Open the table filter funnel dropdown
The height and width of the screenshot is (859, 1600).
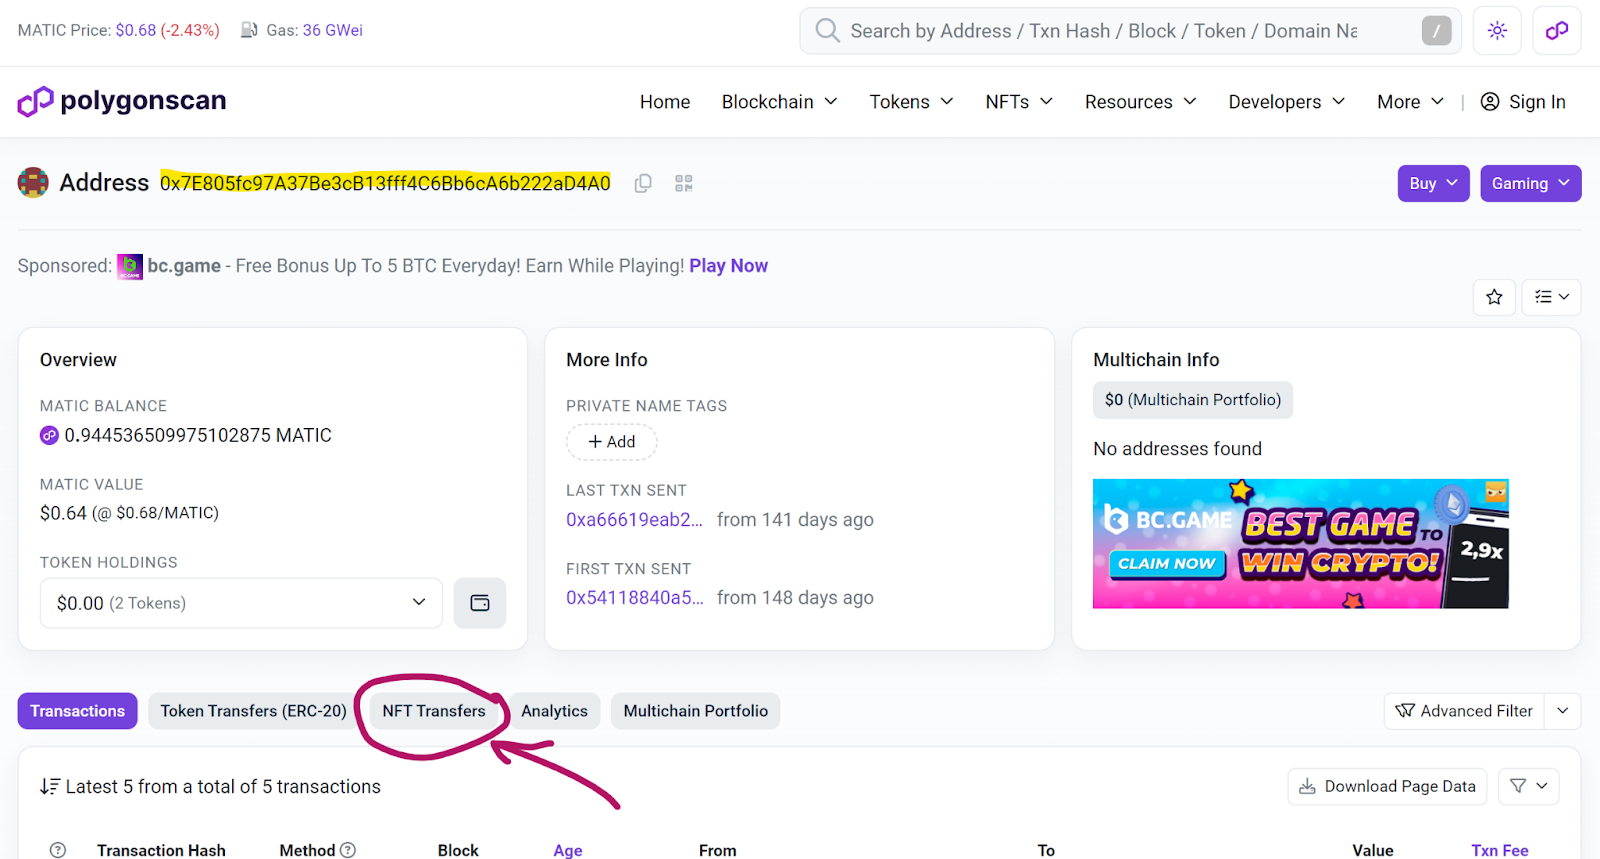coord(1529,786)
